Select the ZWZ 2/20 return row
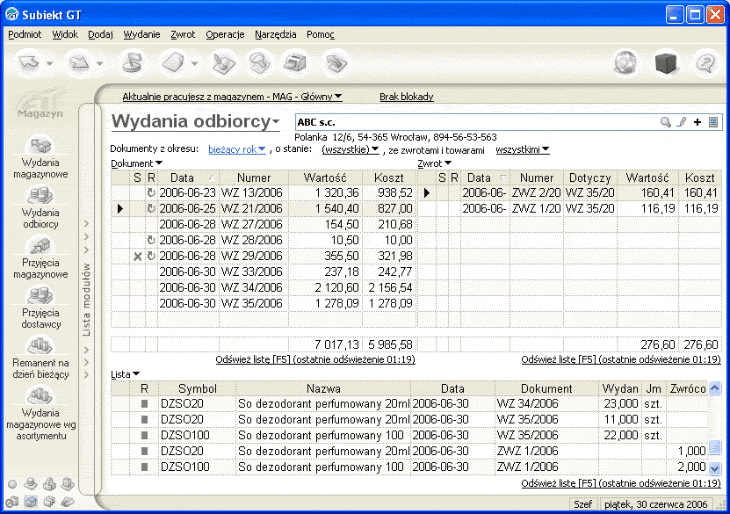The height and width of the screenshot is (514, 730). pos(570,193)
